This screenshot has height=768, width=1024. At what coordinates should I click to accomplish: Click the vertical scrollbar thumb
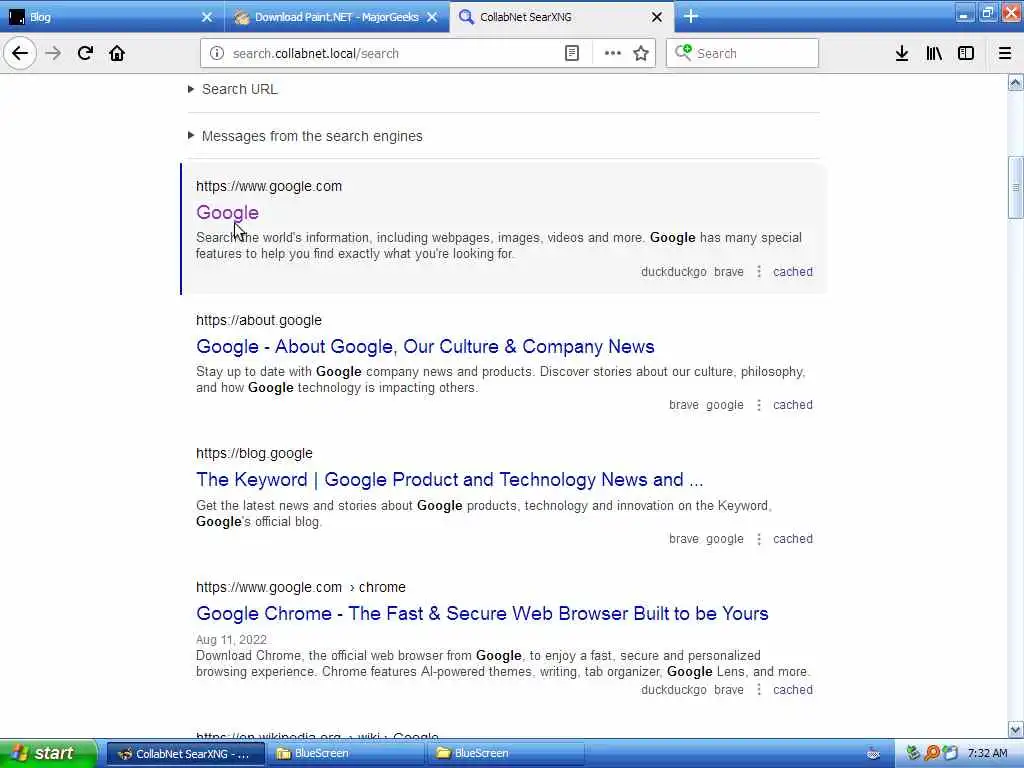(1016, 188)
